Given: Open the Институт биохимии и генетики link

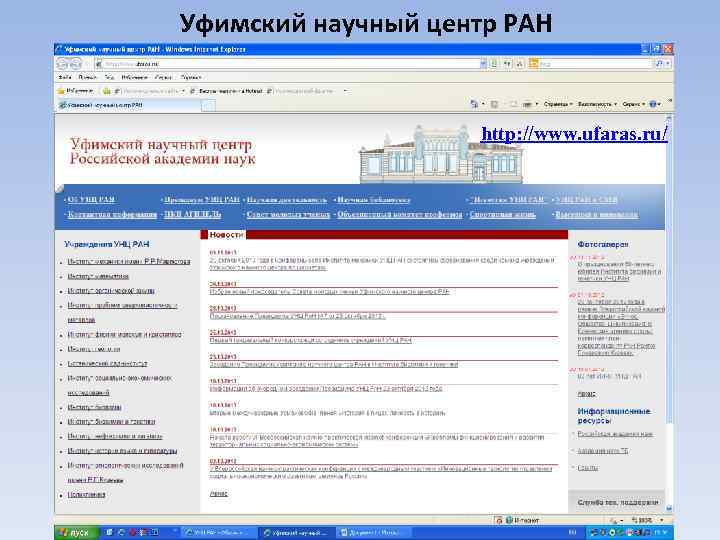Looking at the screenshot, I should coord(111,422).
